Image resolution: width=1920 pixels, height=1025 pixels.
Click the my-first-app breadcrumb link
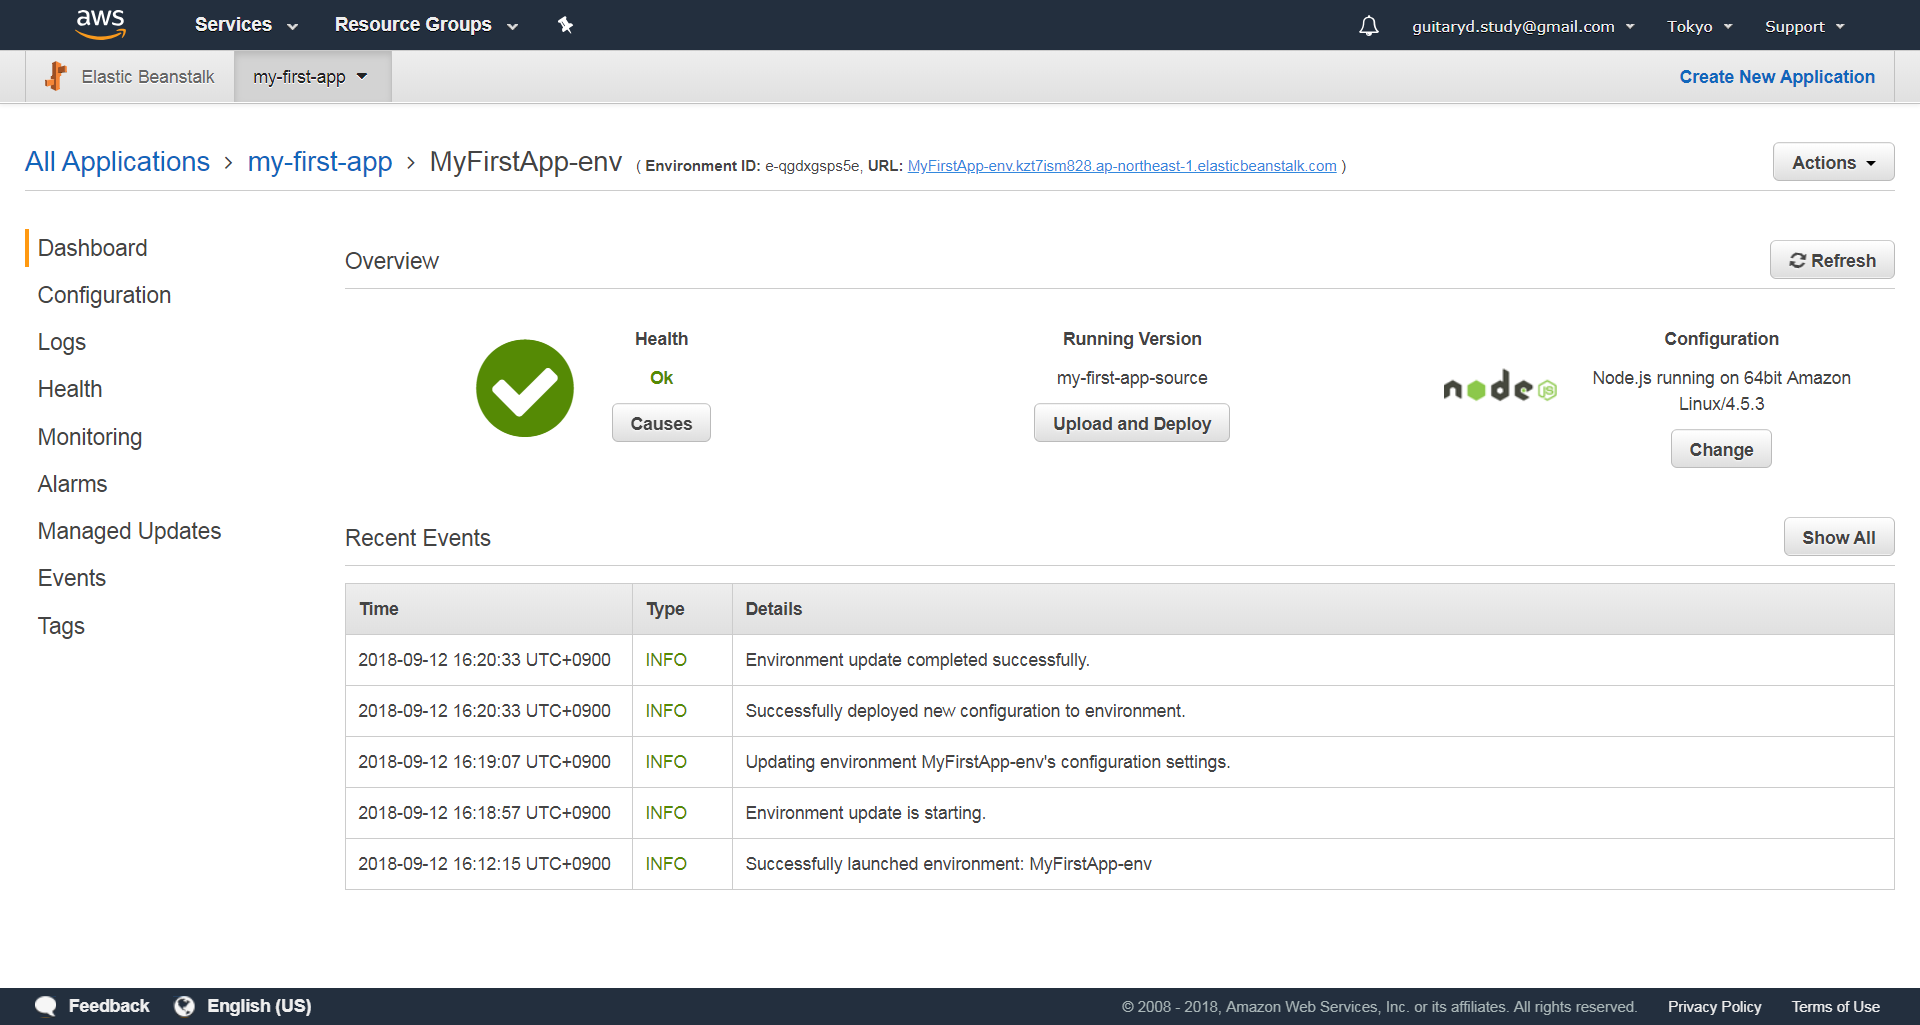click(320, 162)
